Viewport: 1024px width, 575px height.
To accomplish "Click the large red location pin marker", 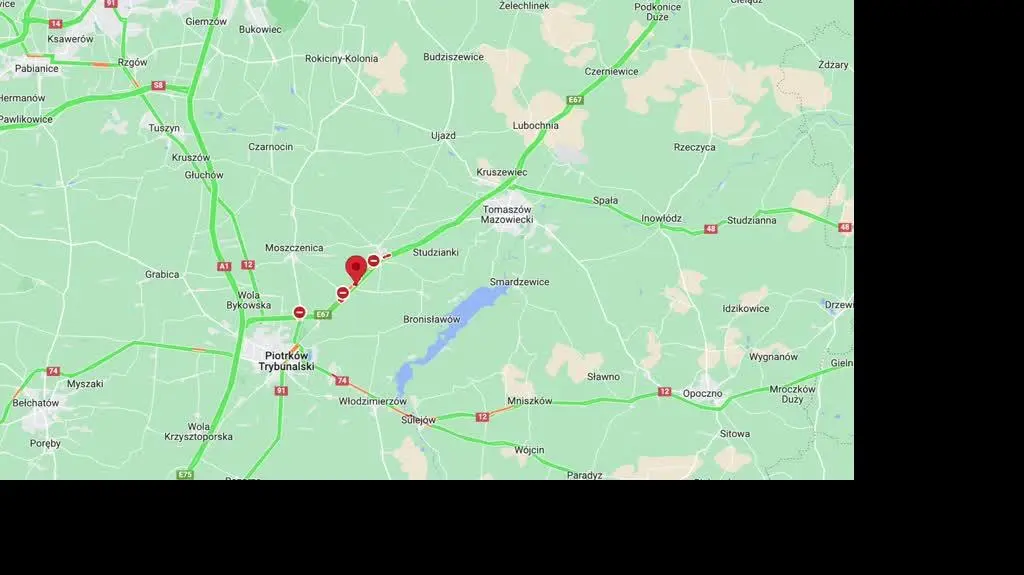I will click(356, 270).
